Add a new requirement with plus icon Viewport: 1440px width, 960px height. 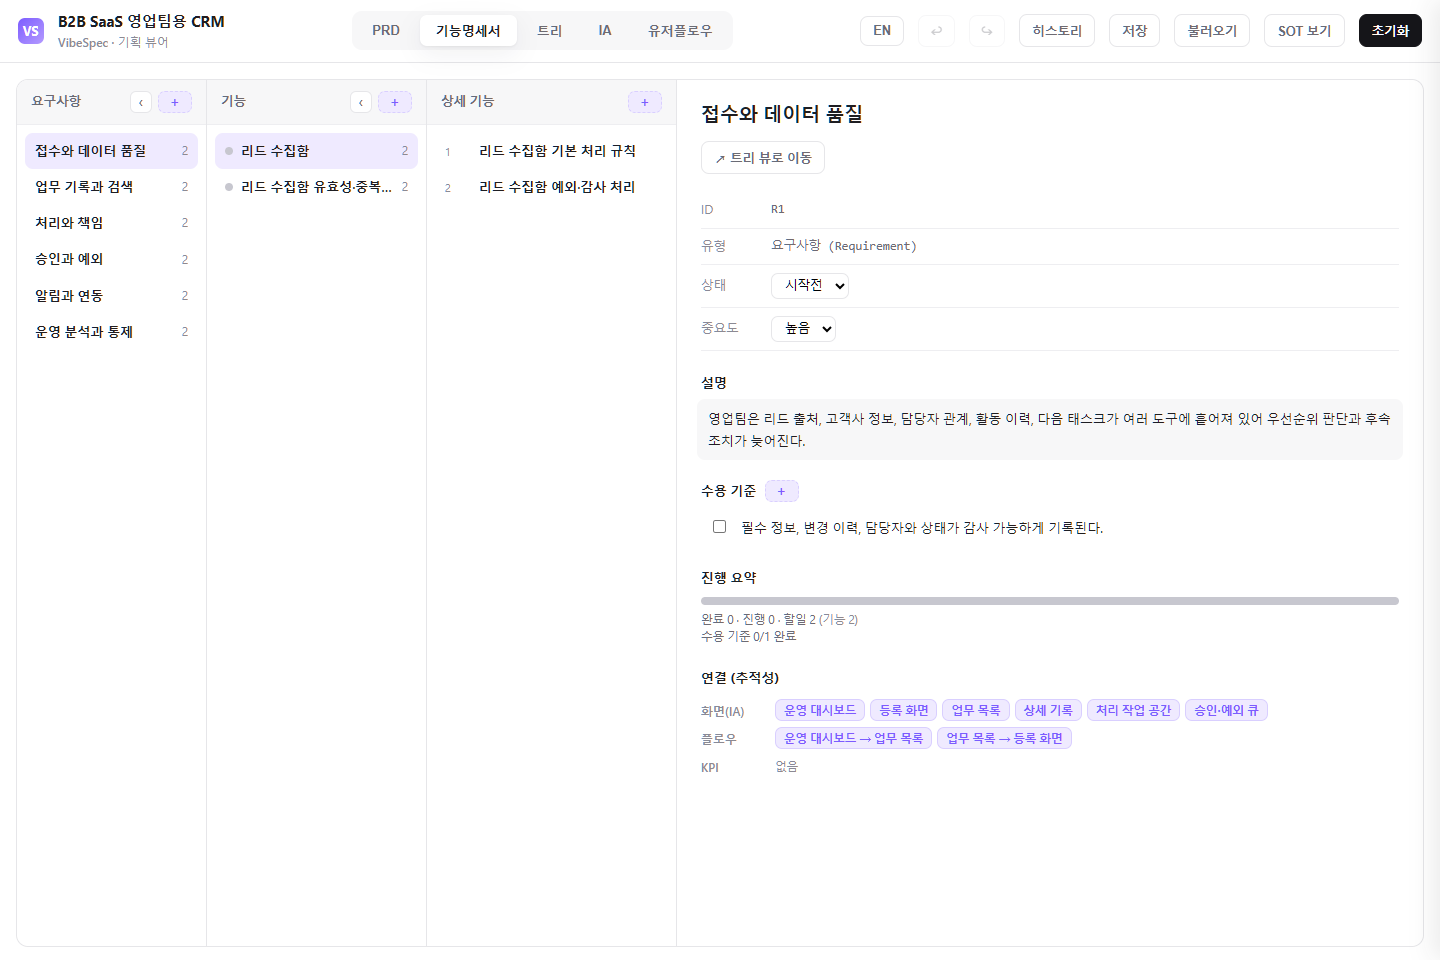(x=175, y=102)
